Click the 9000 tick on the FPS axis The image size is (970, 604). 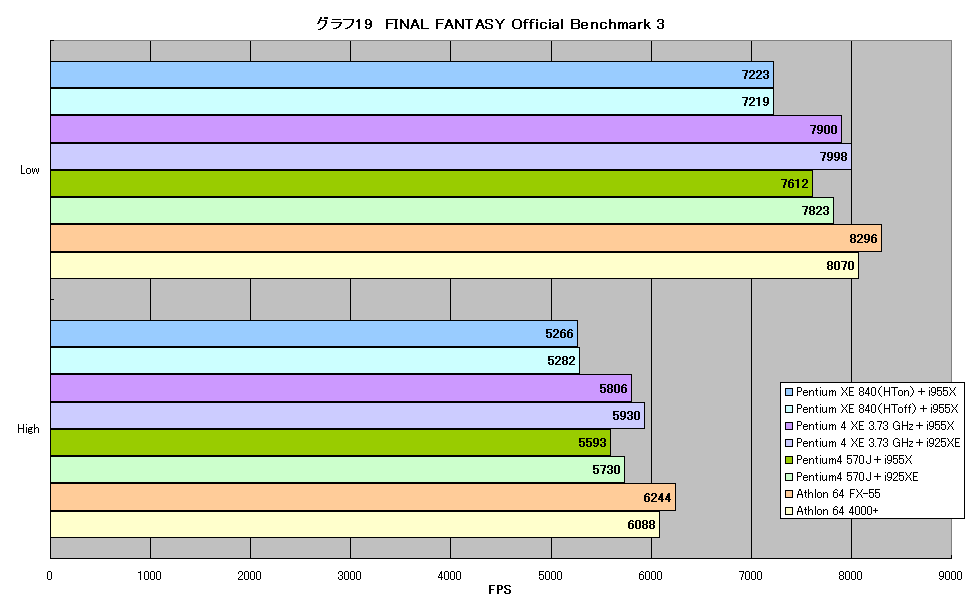950,576
